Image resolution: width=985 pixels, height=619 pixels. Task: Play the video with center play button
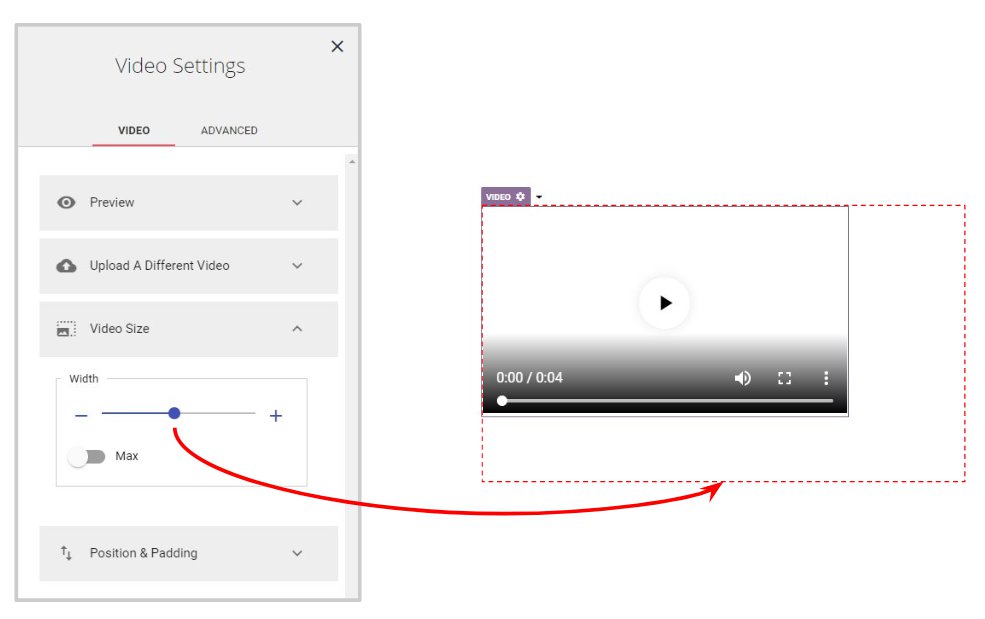pyautogui.click(x=665, y=303)
